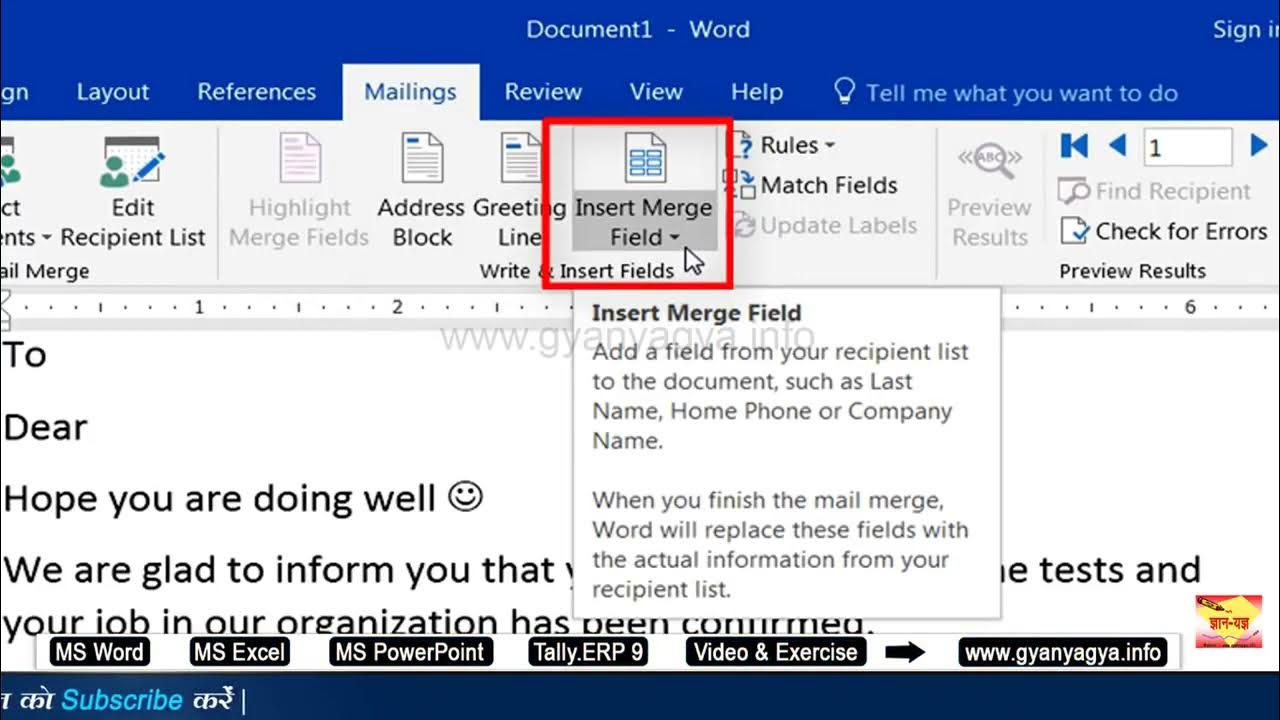The width and height of the screenshot is (1280, 720).
Task: Click the MS Excel label in banner
Action: pyautogui.click(x=240, y=652)
